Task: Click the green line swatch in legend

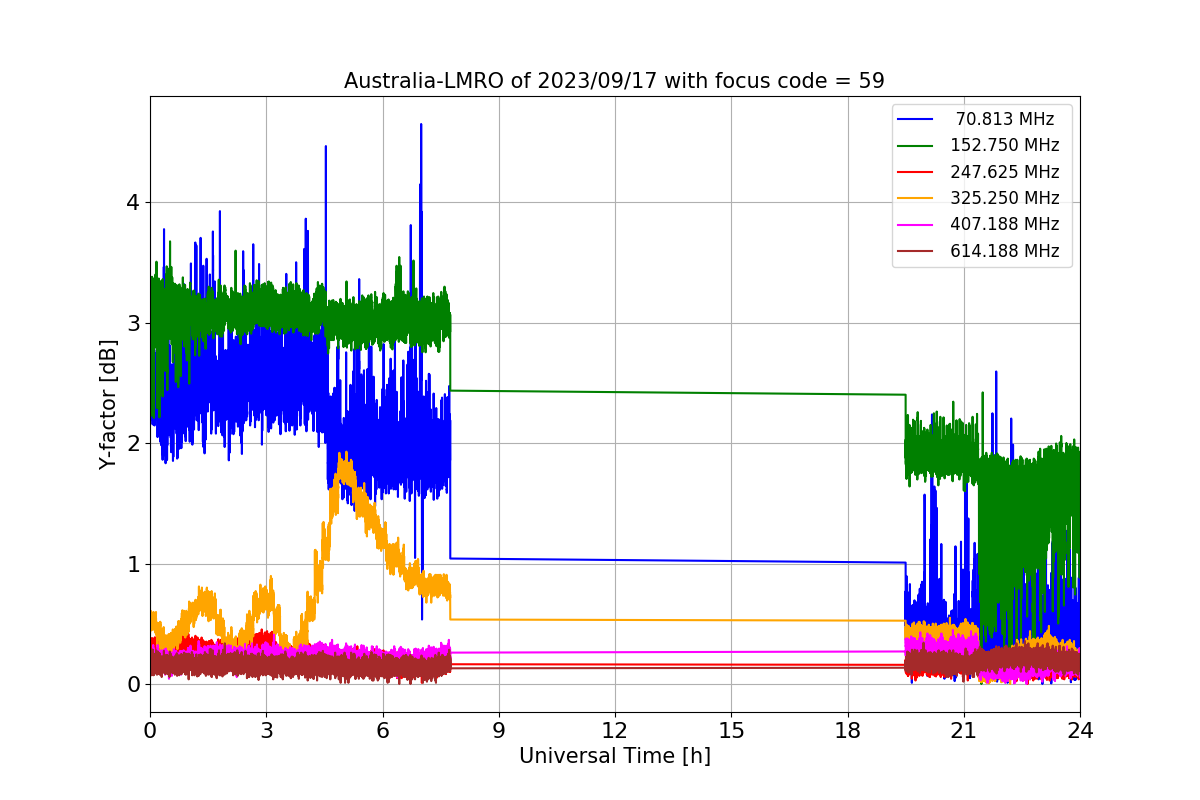Action: [x=917, y=146]
